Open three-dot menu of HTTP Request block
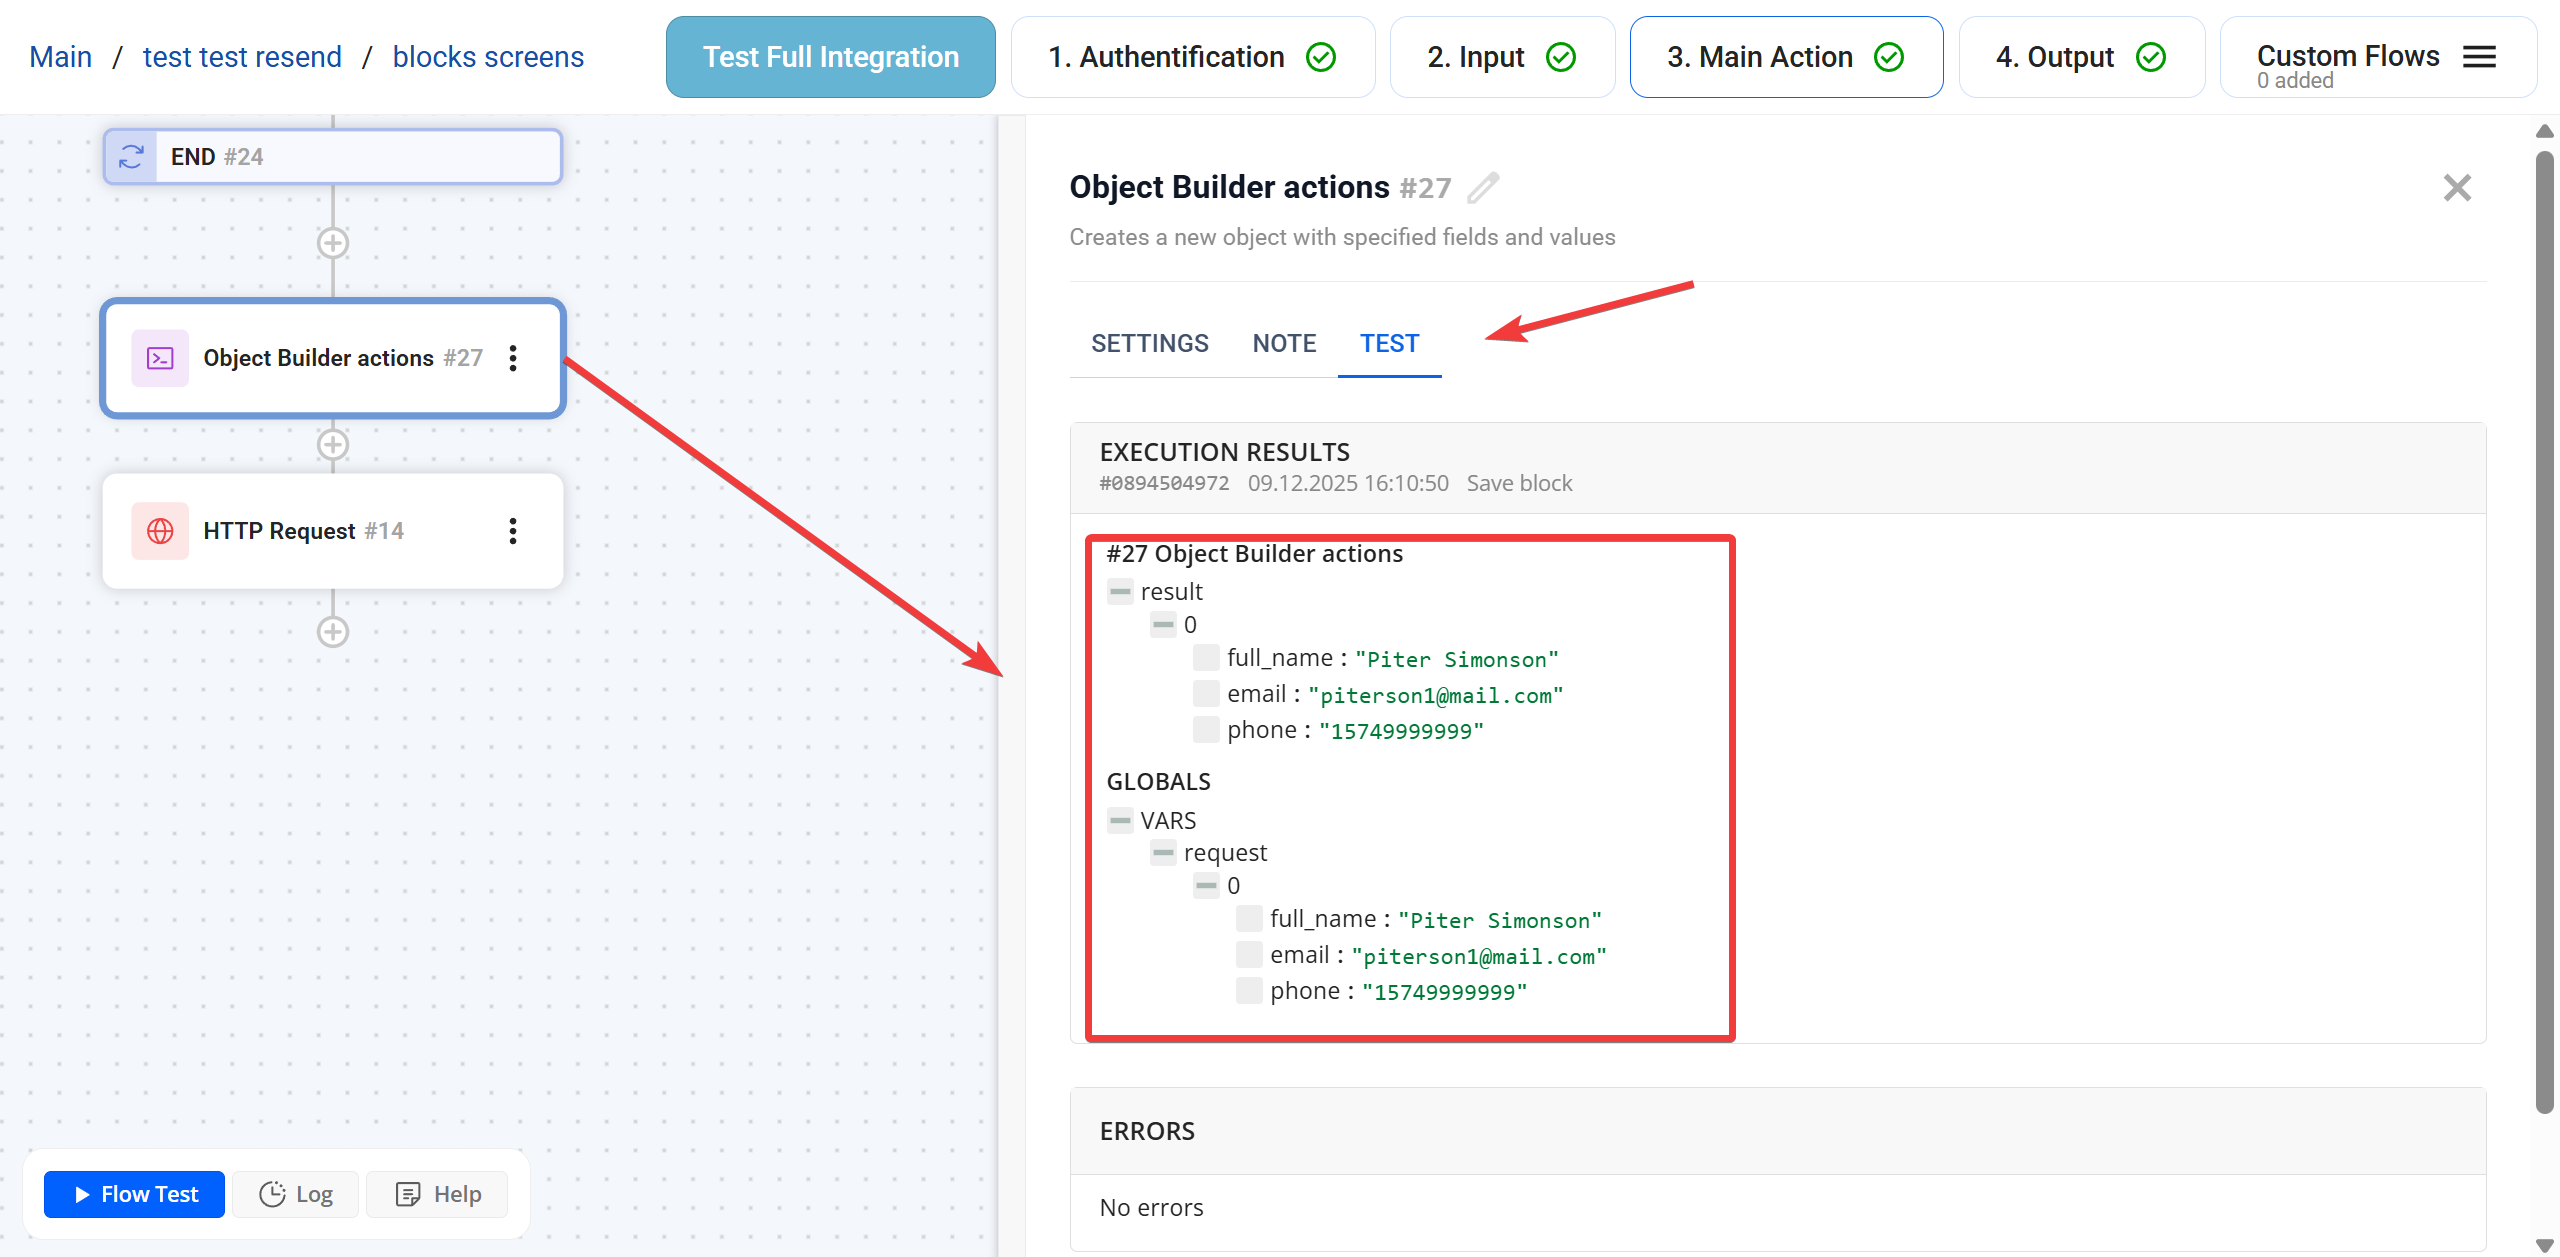Image resolution: width=2560 pixels, height=1257 pixels. point(513,531)
